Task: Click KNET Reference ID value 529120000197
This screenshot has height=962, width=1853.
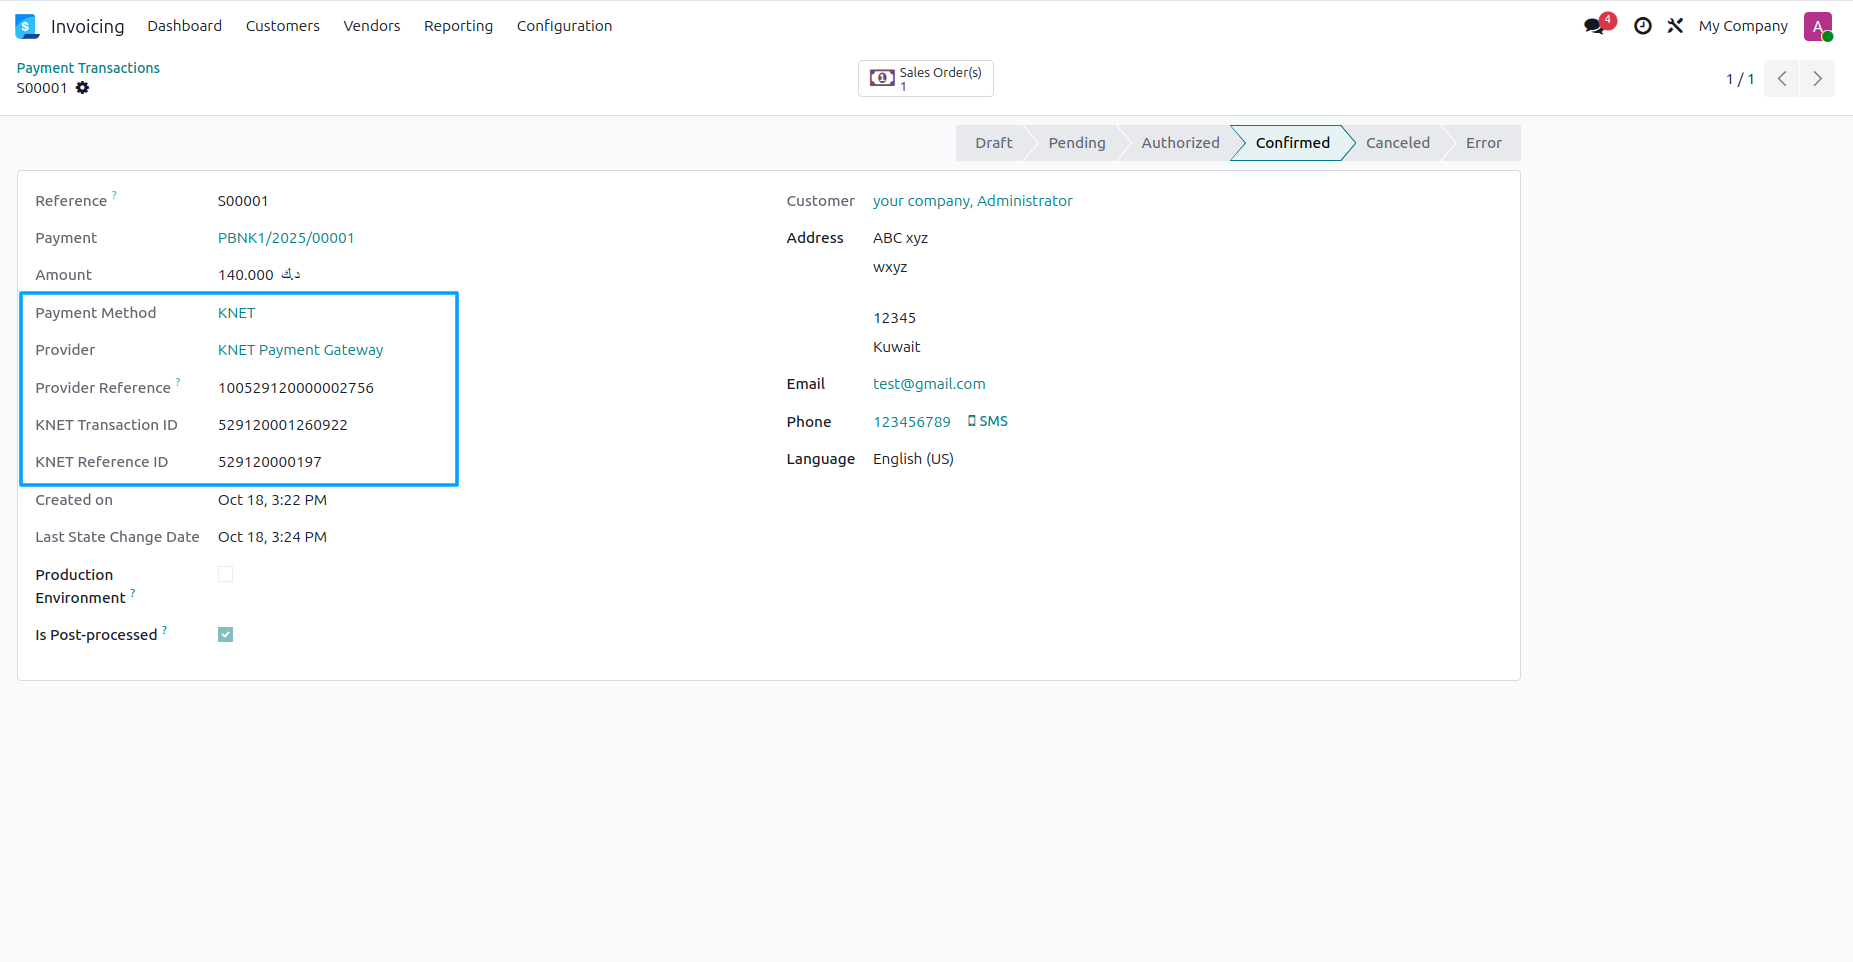Action: tap(270, 462)
